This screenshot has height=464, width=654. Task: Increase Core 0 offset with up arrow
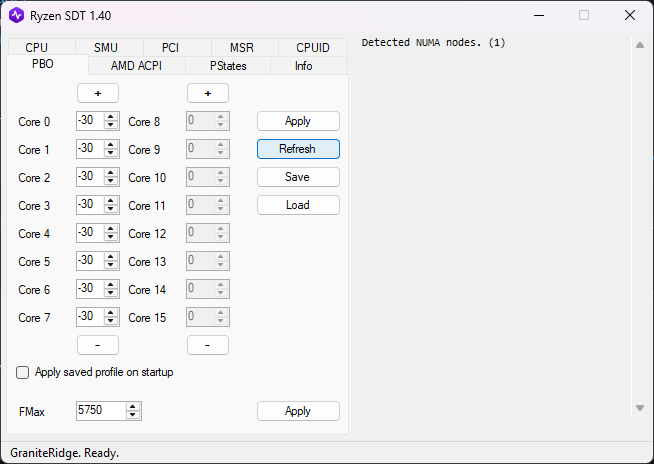111,117
